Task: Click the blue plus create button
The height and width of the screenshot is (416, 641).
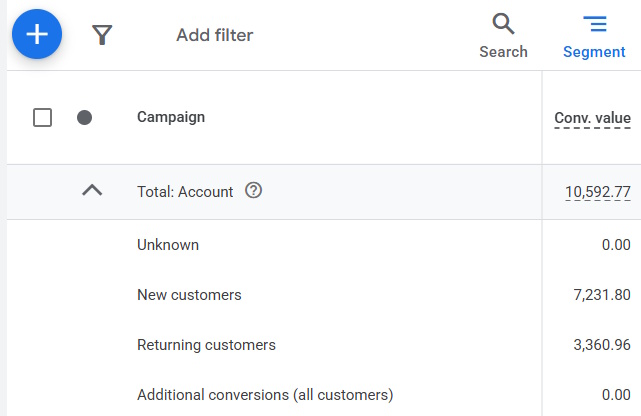Action: click(x=37, y=35)
